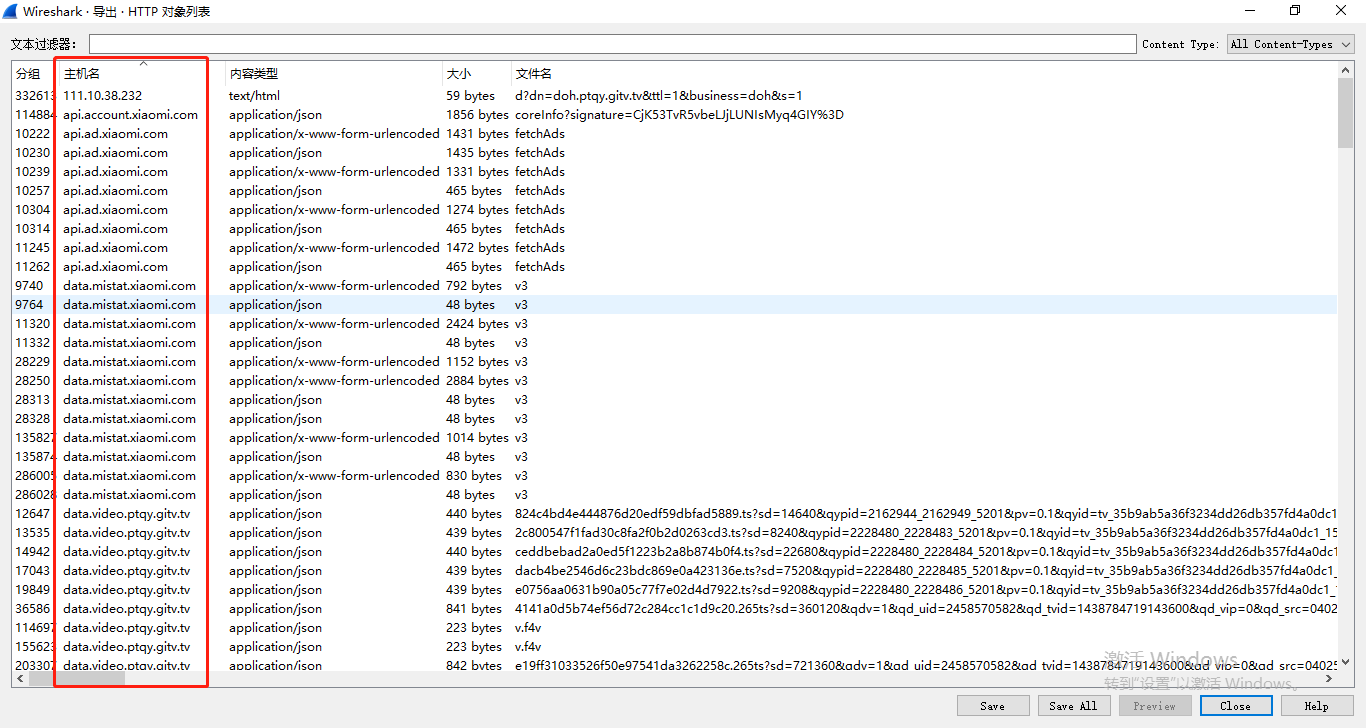The height and width of the screenshot is (728, 1366).
Task: Focus the 文本过滤器 text filter field
Action: [x=612, y=44]
